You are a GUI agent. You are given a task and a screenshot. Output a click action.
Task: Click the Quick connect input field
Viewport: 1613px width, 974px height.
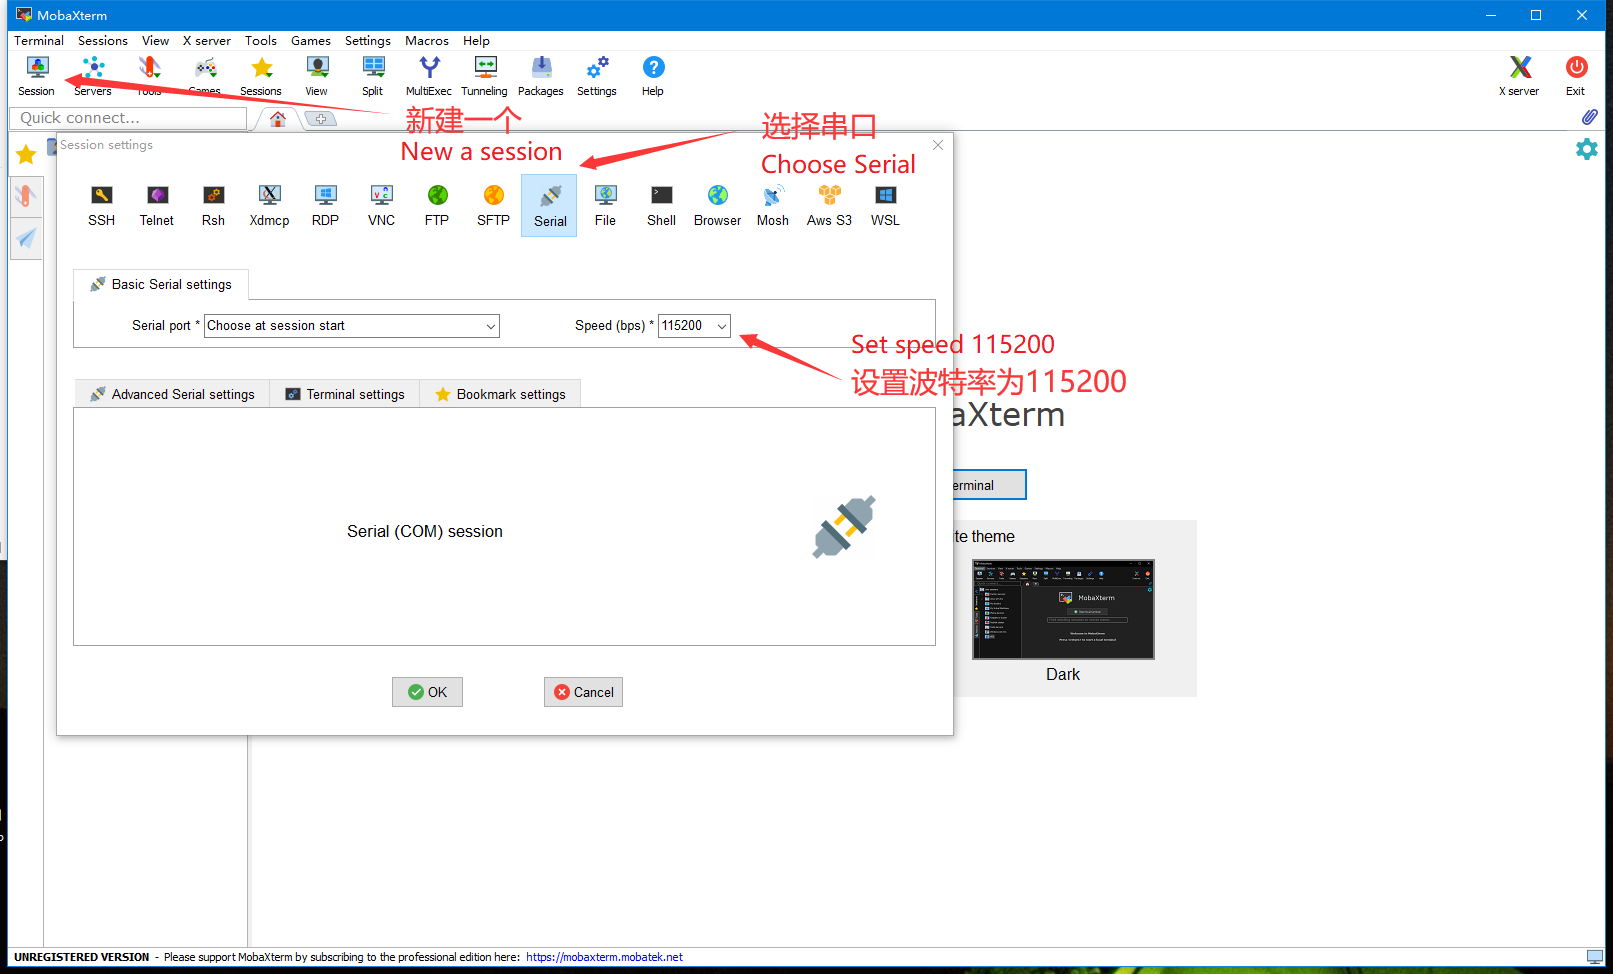point(128,118)
